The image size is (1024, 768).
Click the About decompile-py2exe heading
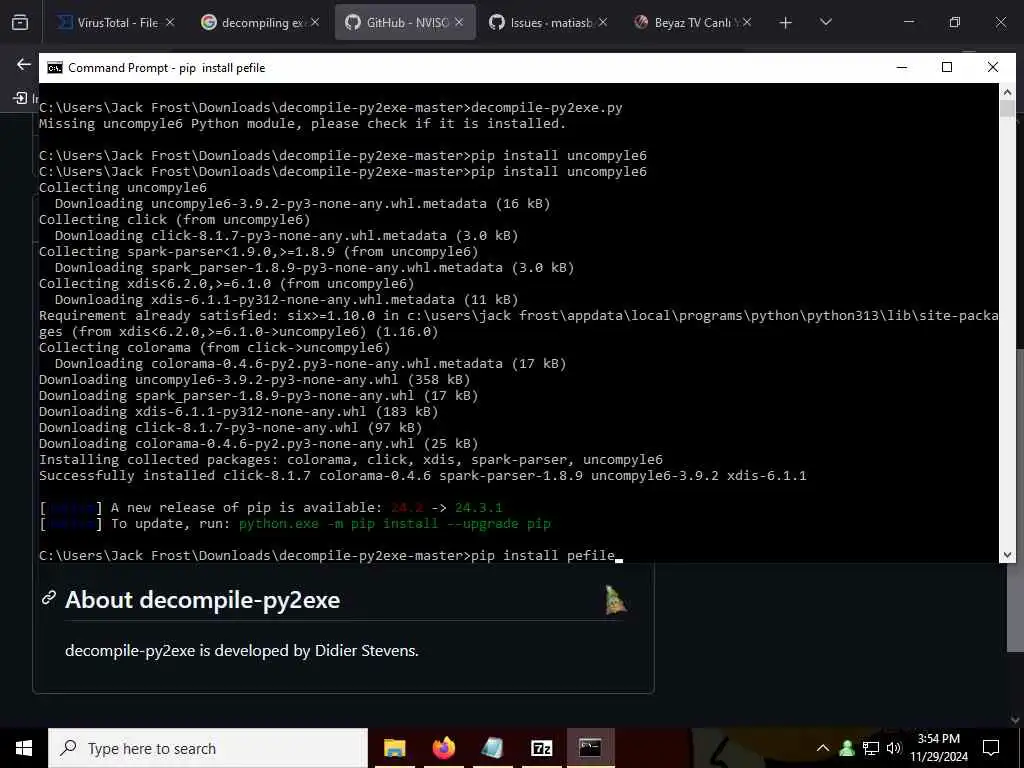coord(202,600)
